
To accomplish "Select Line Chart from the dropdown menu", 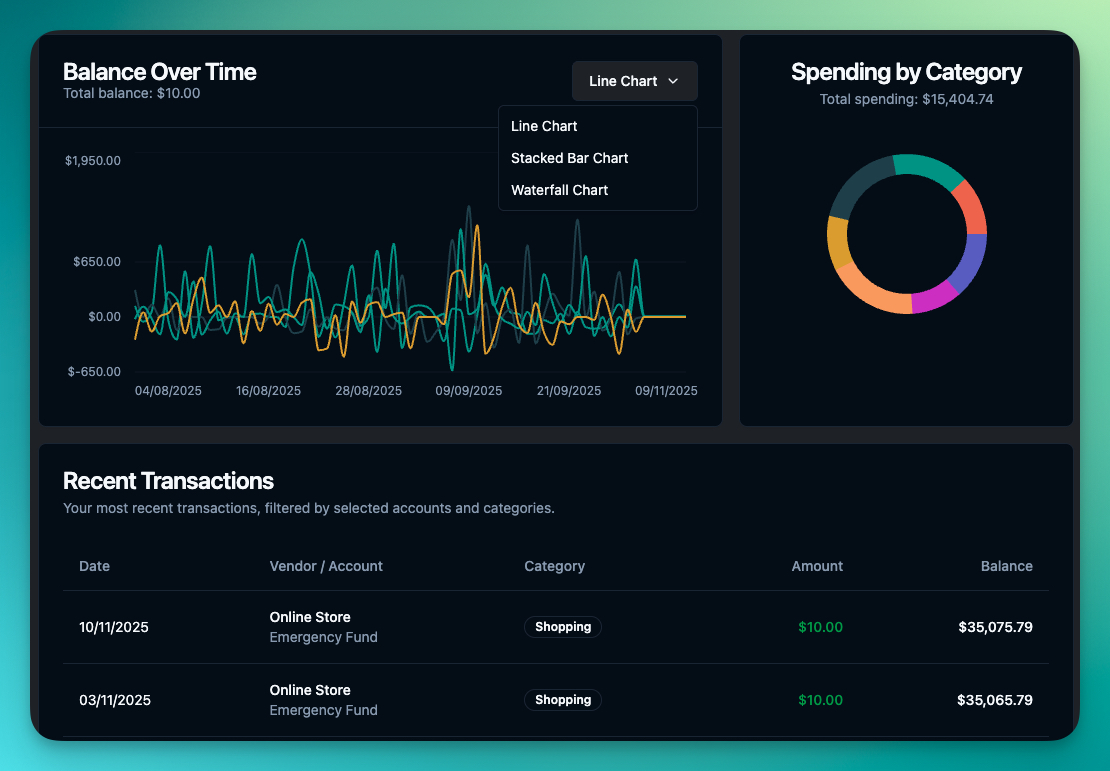I will [544, 126].
